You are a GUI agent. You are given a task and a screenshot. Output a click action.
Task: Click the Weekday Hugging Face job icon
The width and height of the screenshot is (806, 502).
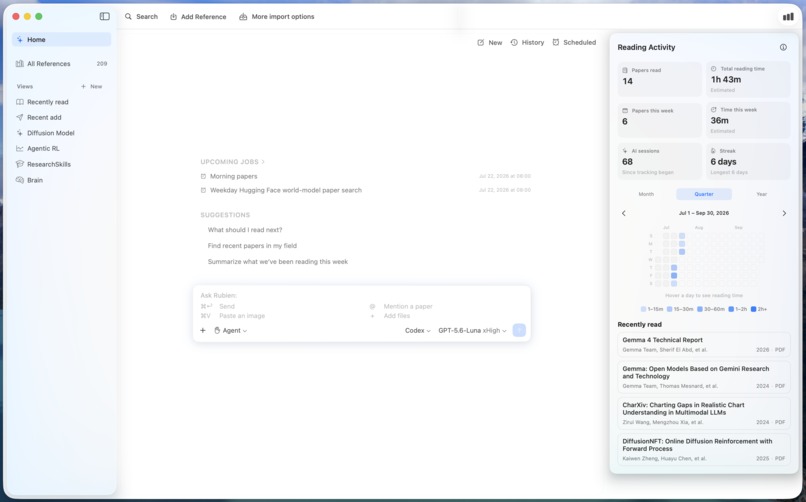[x=203, y=190]
